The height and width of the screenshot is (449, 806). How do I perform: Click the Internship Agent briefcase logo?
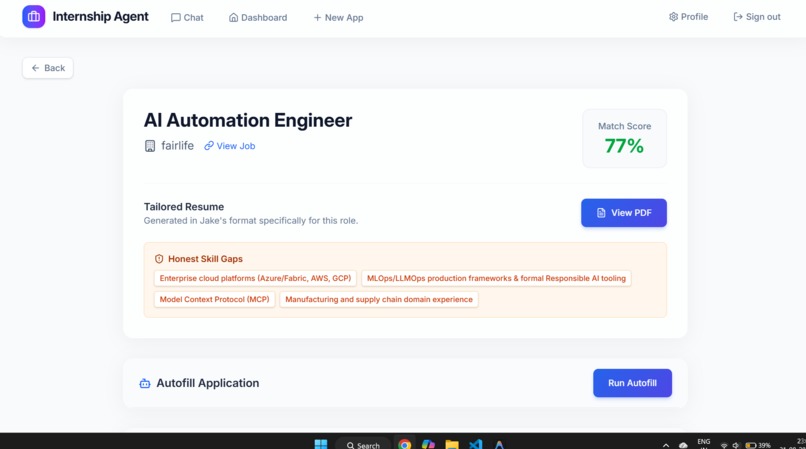point(33,16)
